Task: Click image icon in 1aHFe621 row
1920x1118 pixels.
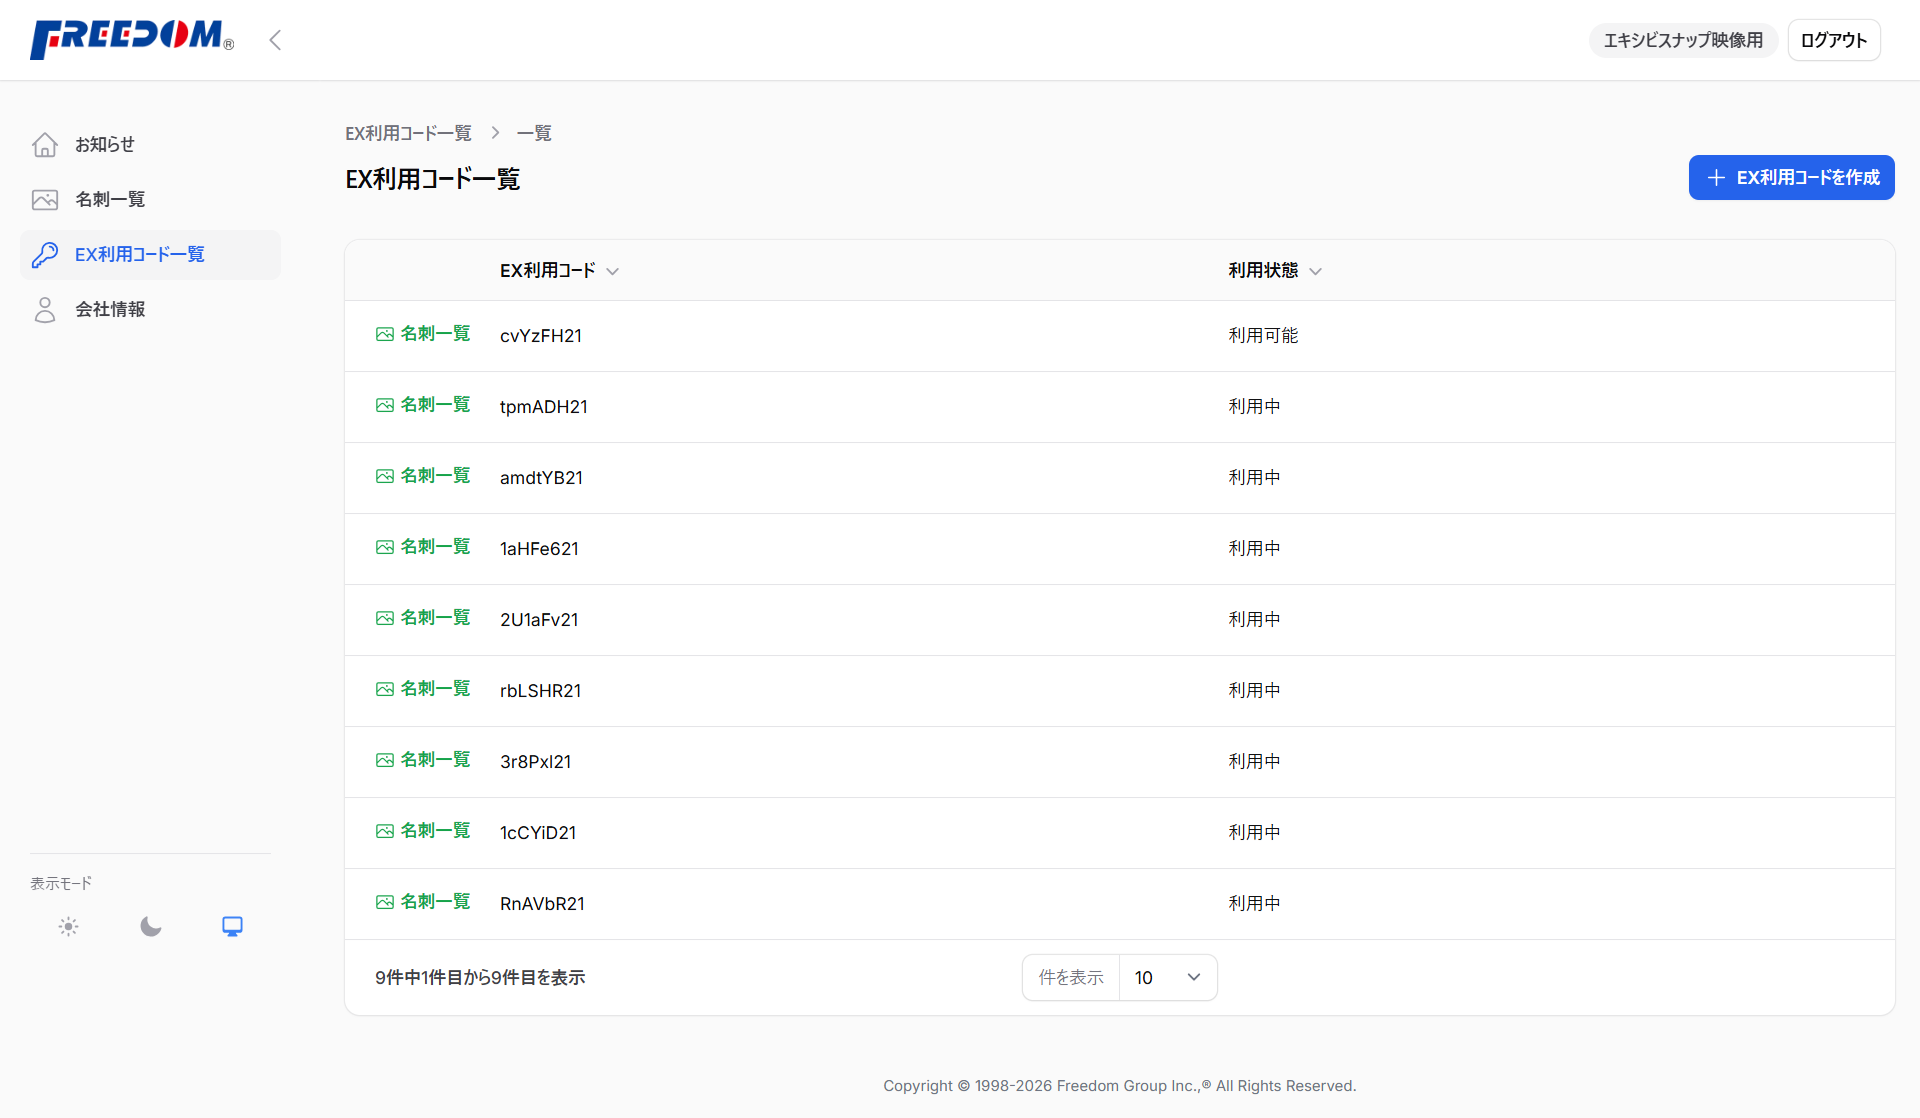Action: coord(385,547)
